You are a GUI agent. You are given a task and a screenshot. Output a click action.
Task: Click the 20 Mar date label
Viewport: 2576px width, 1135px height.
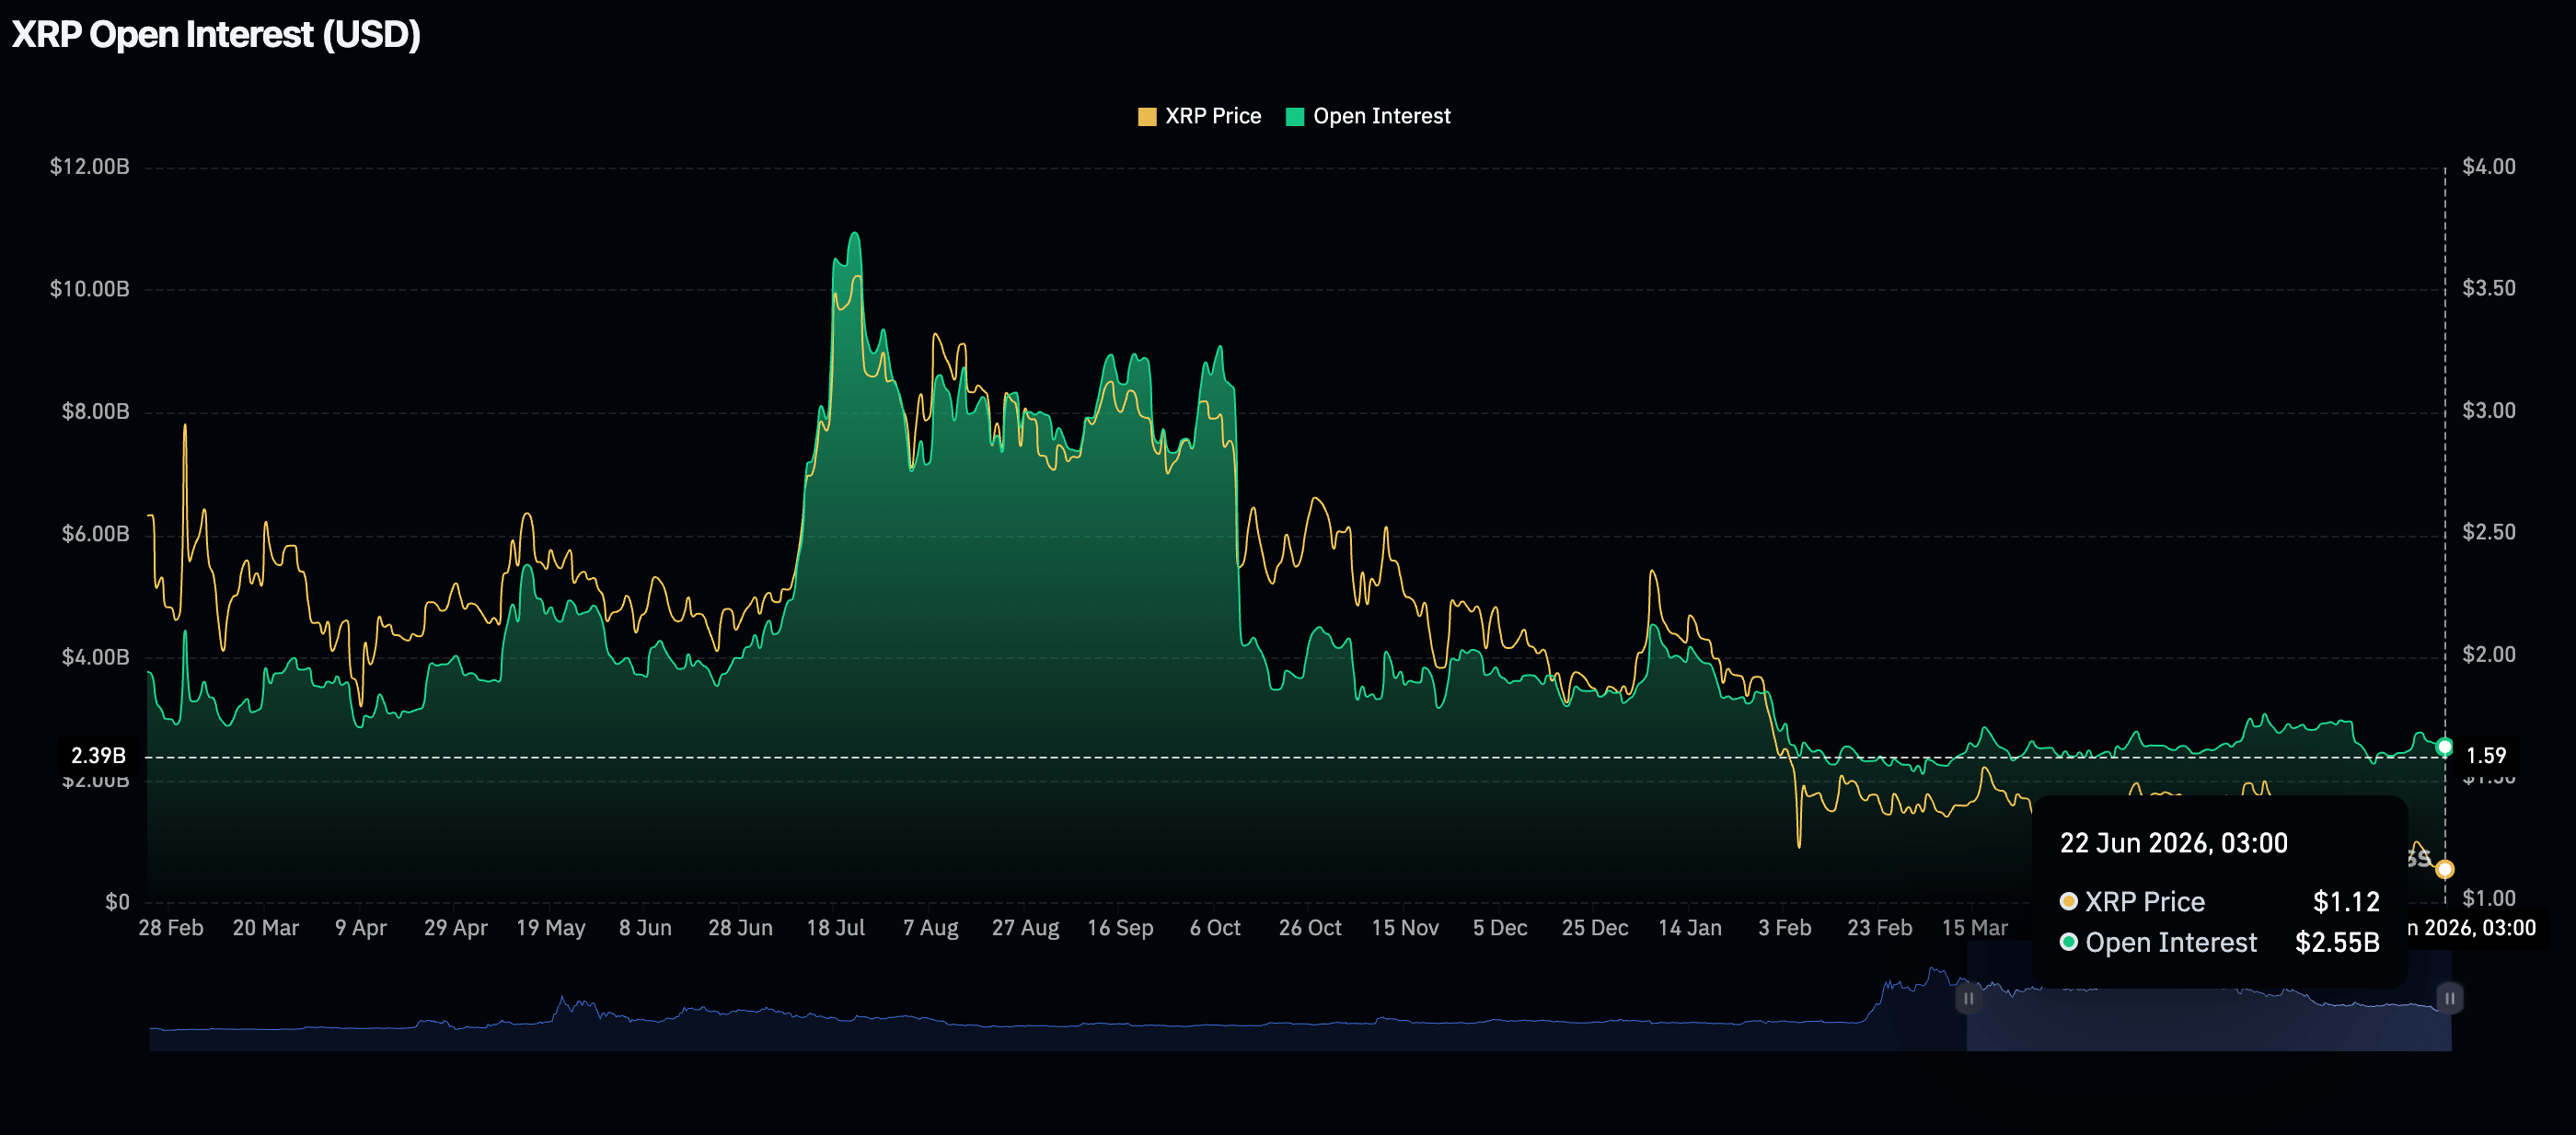(x=266, y=928)
